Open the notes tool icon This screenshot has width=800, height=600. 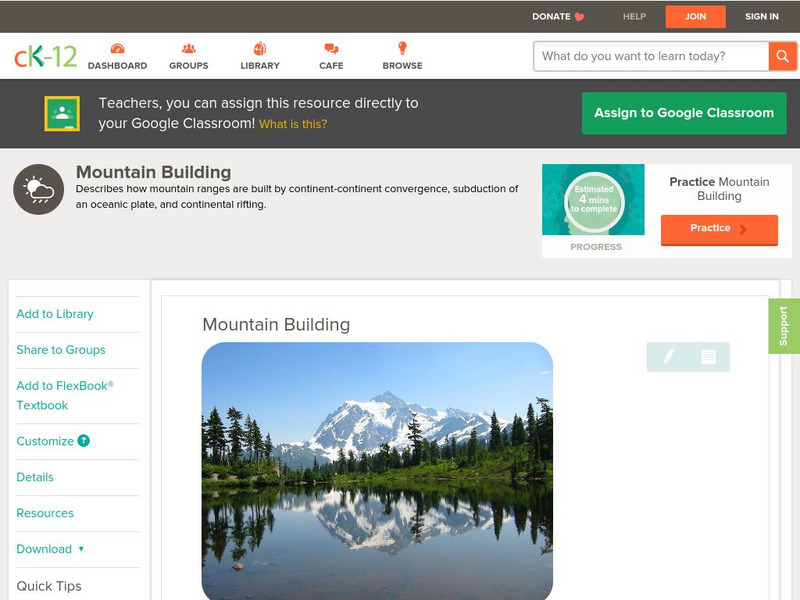coord(708,357)
